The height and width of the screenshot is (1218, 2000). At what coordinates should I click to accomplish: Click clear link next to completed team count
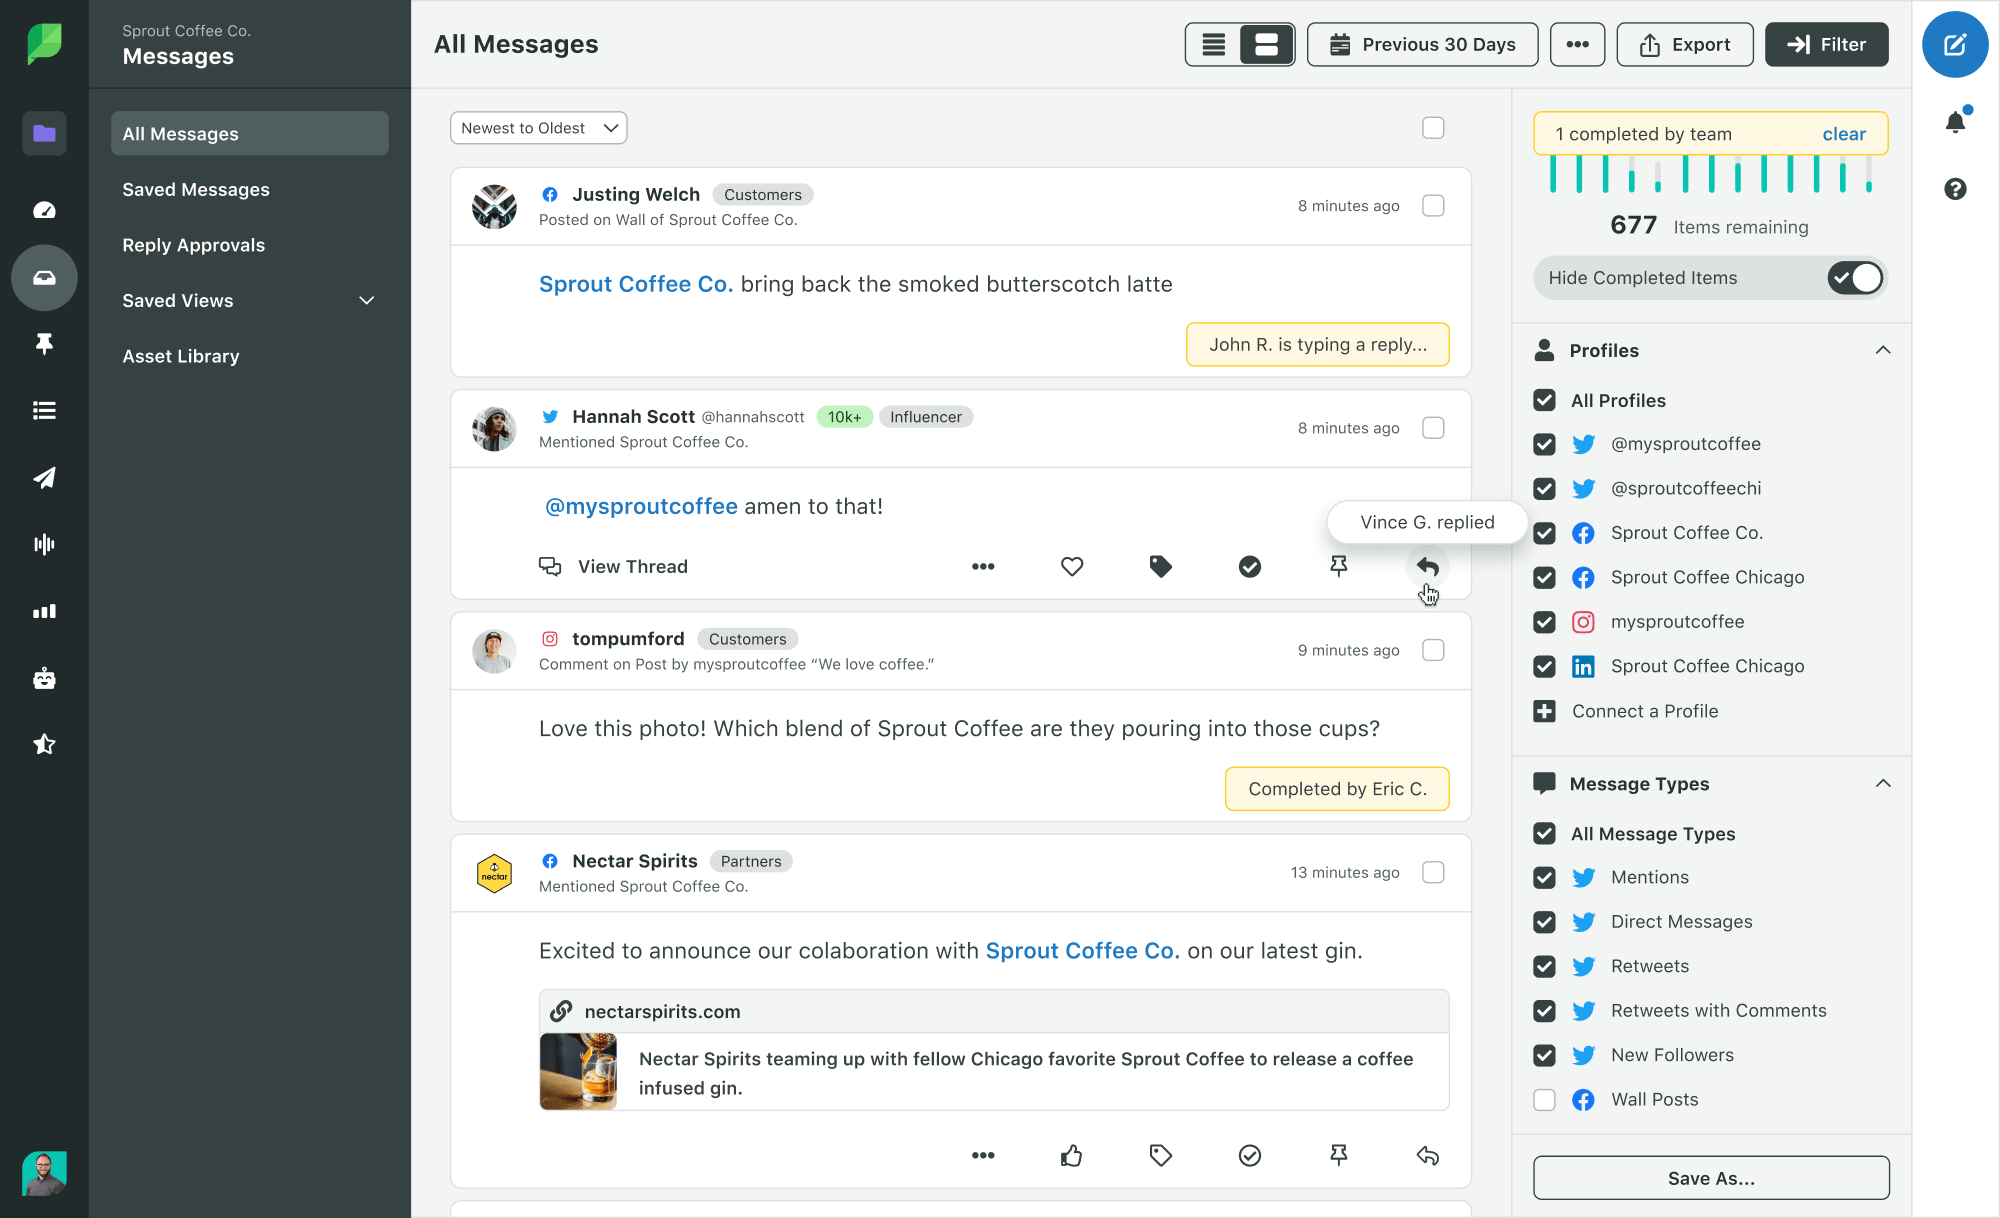click(x=1844, y=134)
